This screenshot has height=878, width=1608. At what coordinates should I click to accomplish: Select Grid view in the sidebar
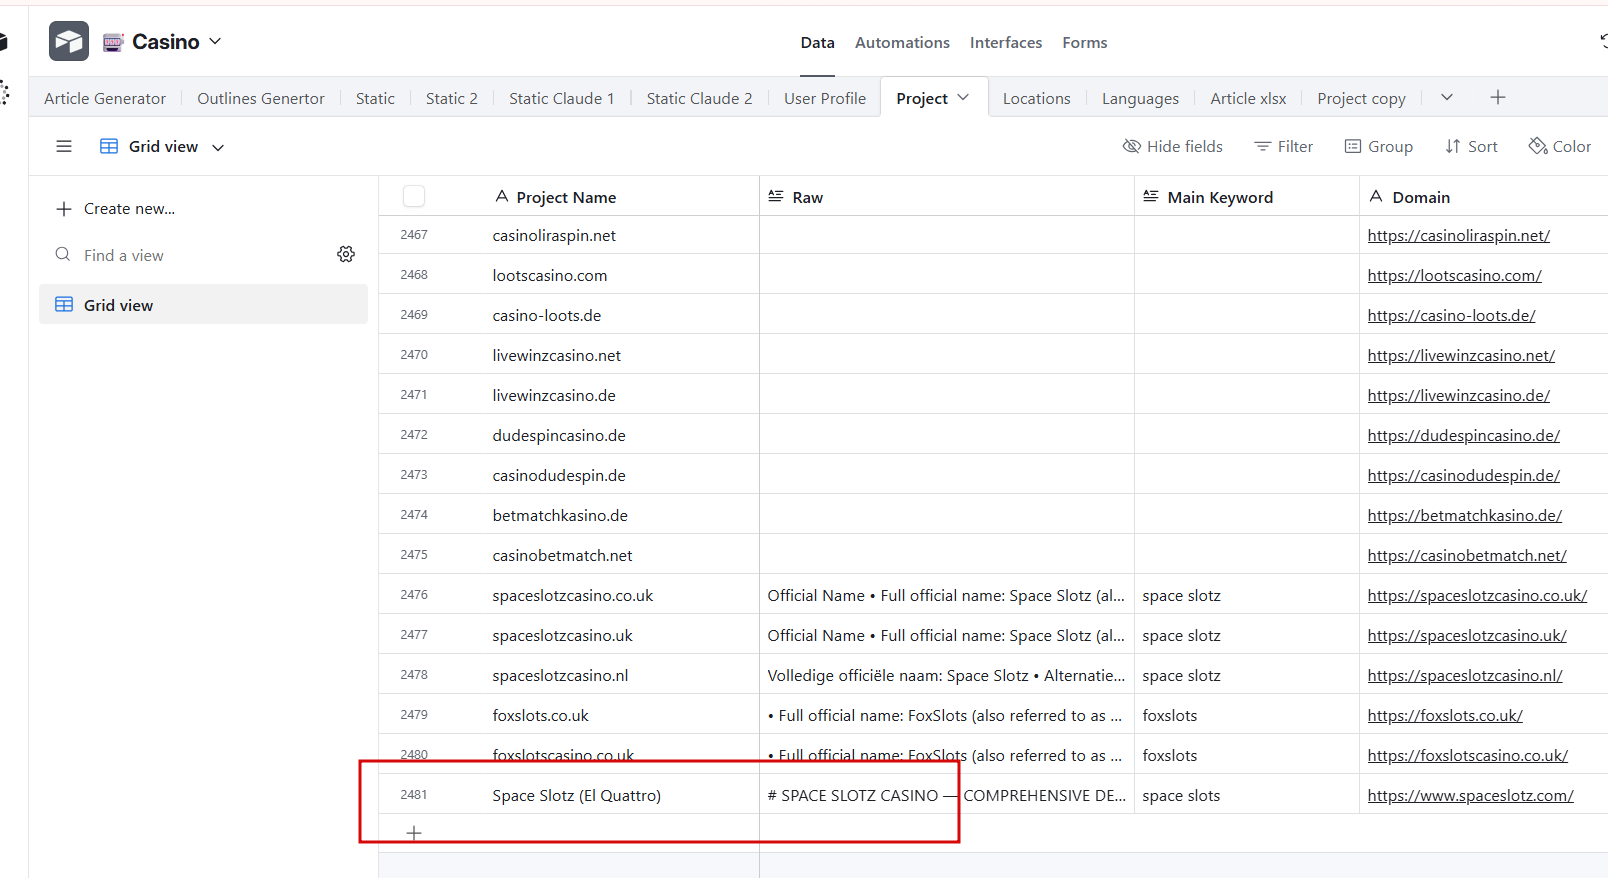203,304
